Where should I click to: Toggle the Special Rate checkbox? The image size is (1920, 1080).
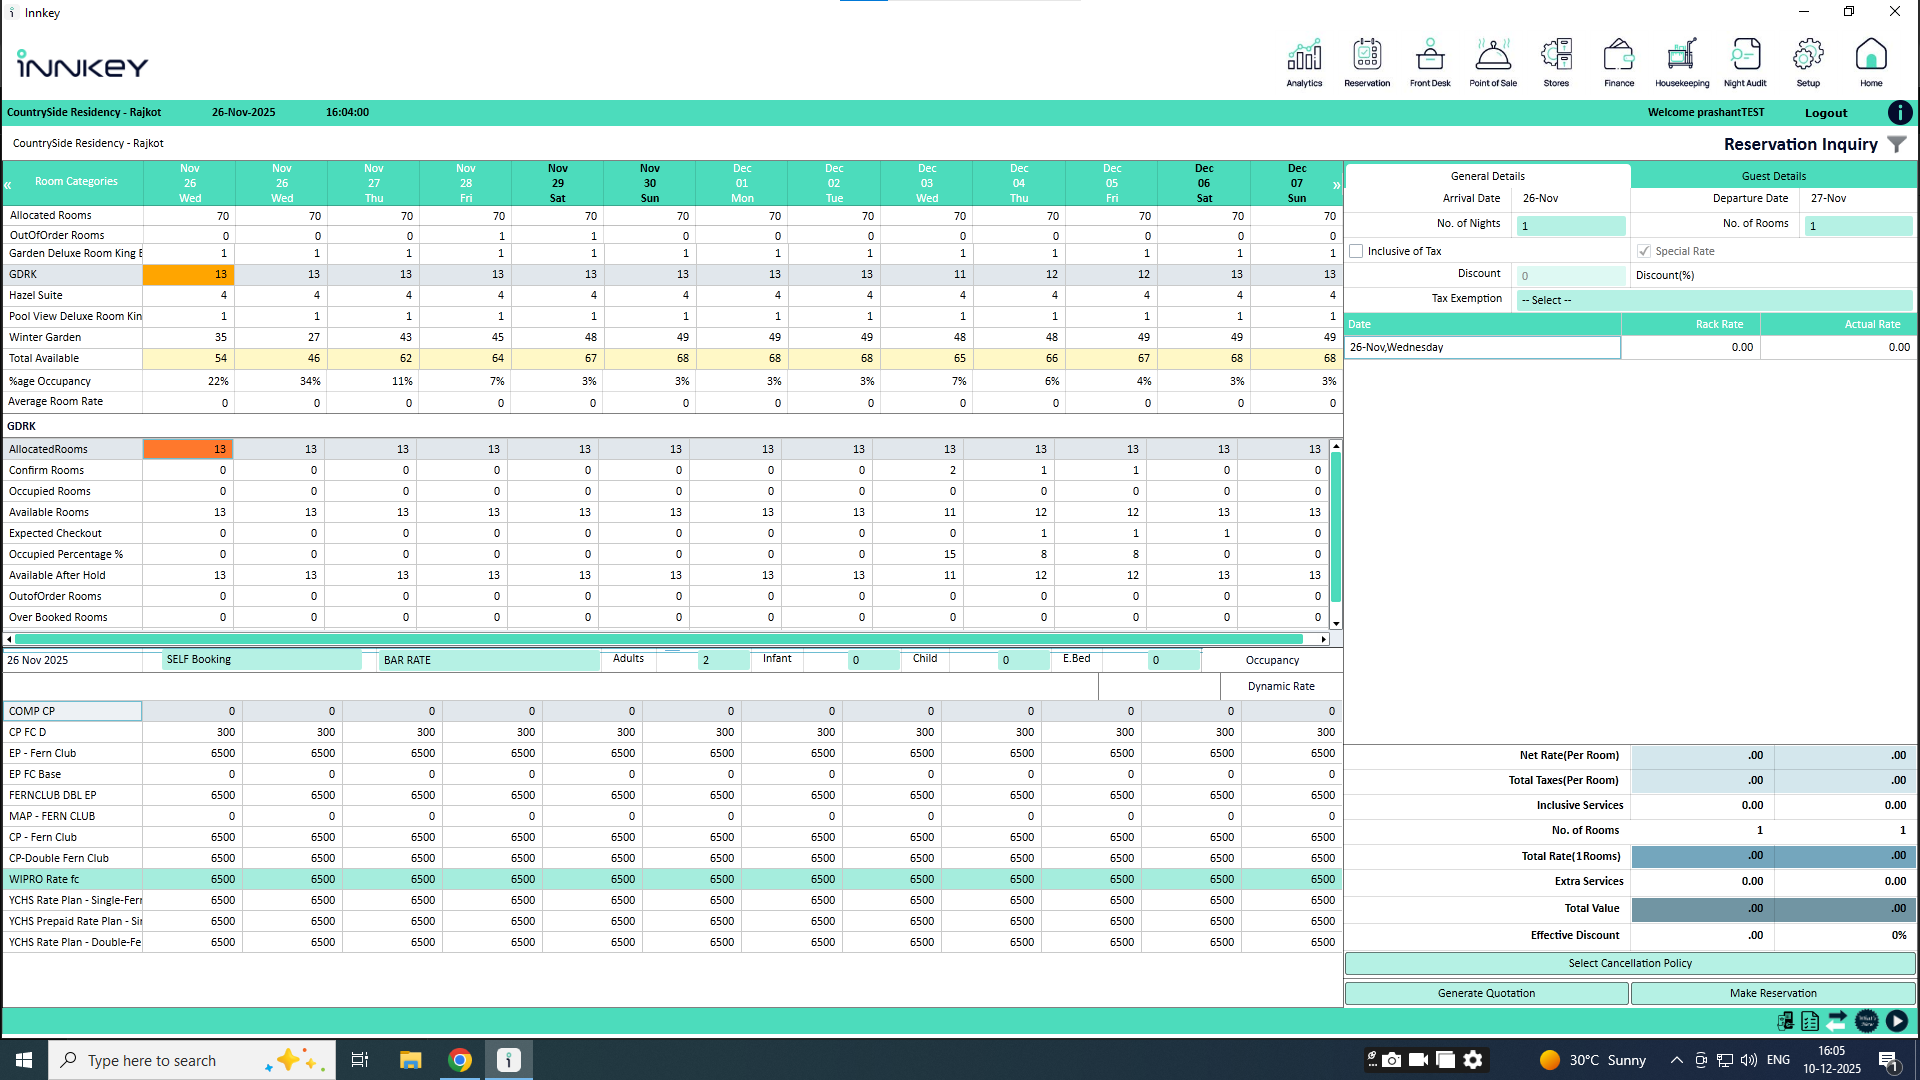[1644, 251]
